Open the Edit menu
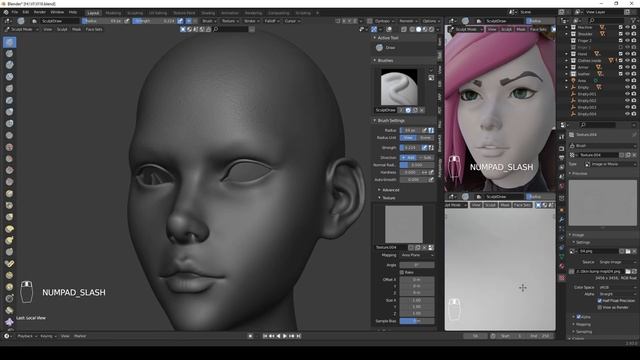640x360 pixels. [26, 12]
